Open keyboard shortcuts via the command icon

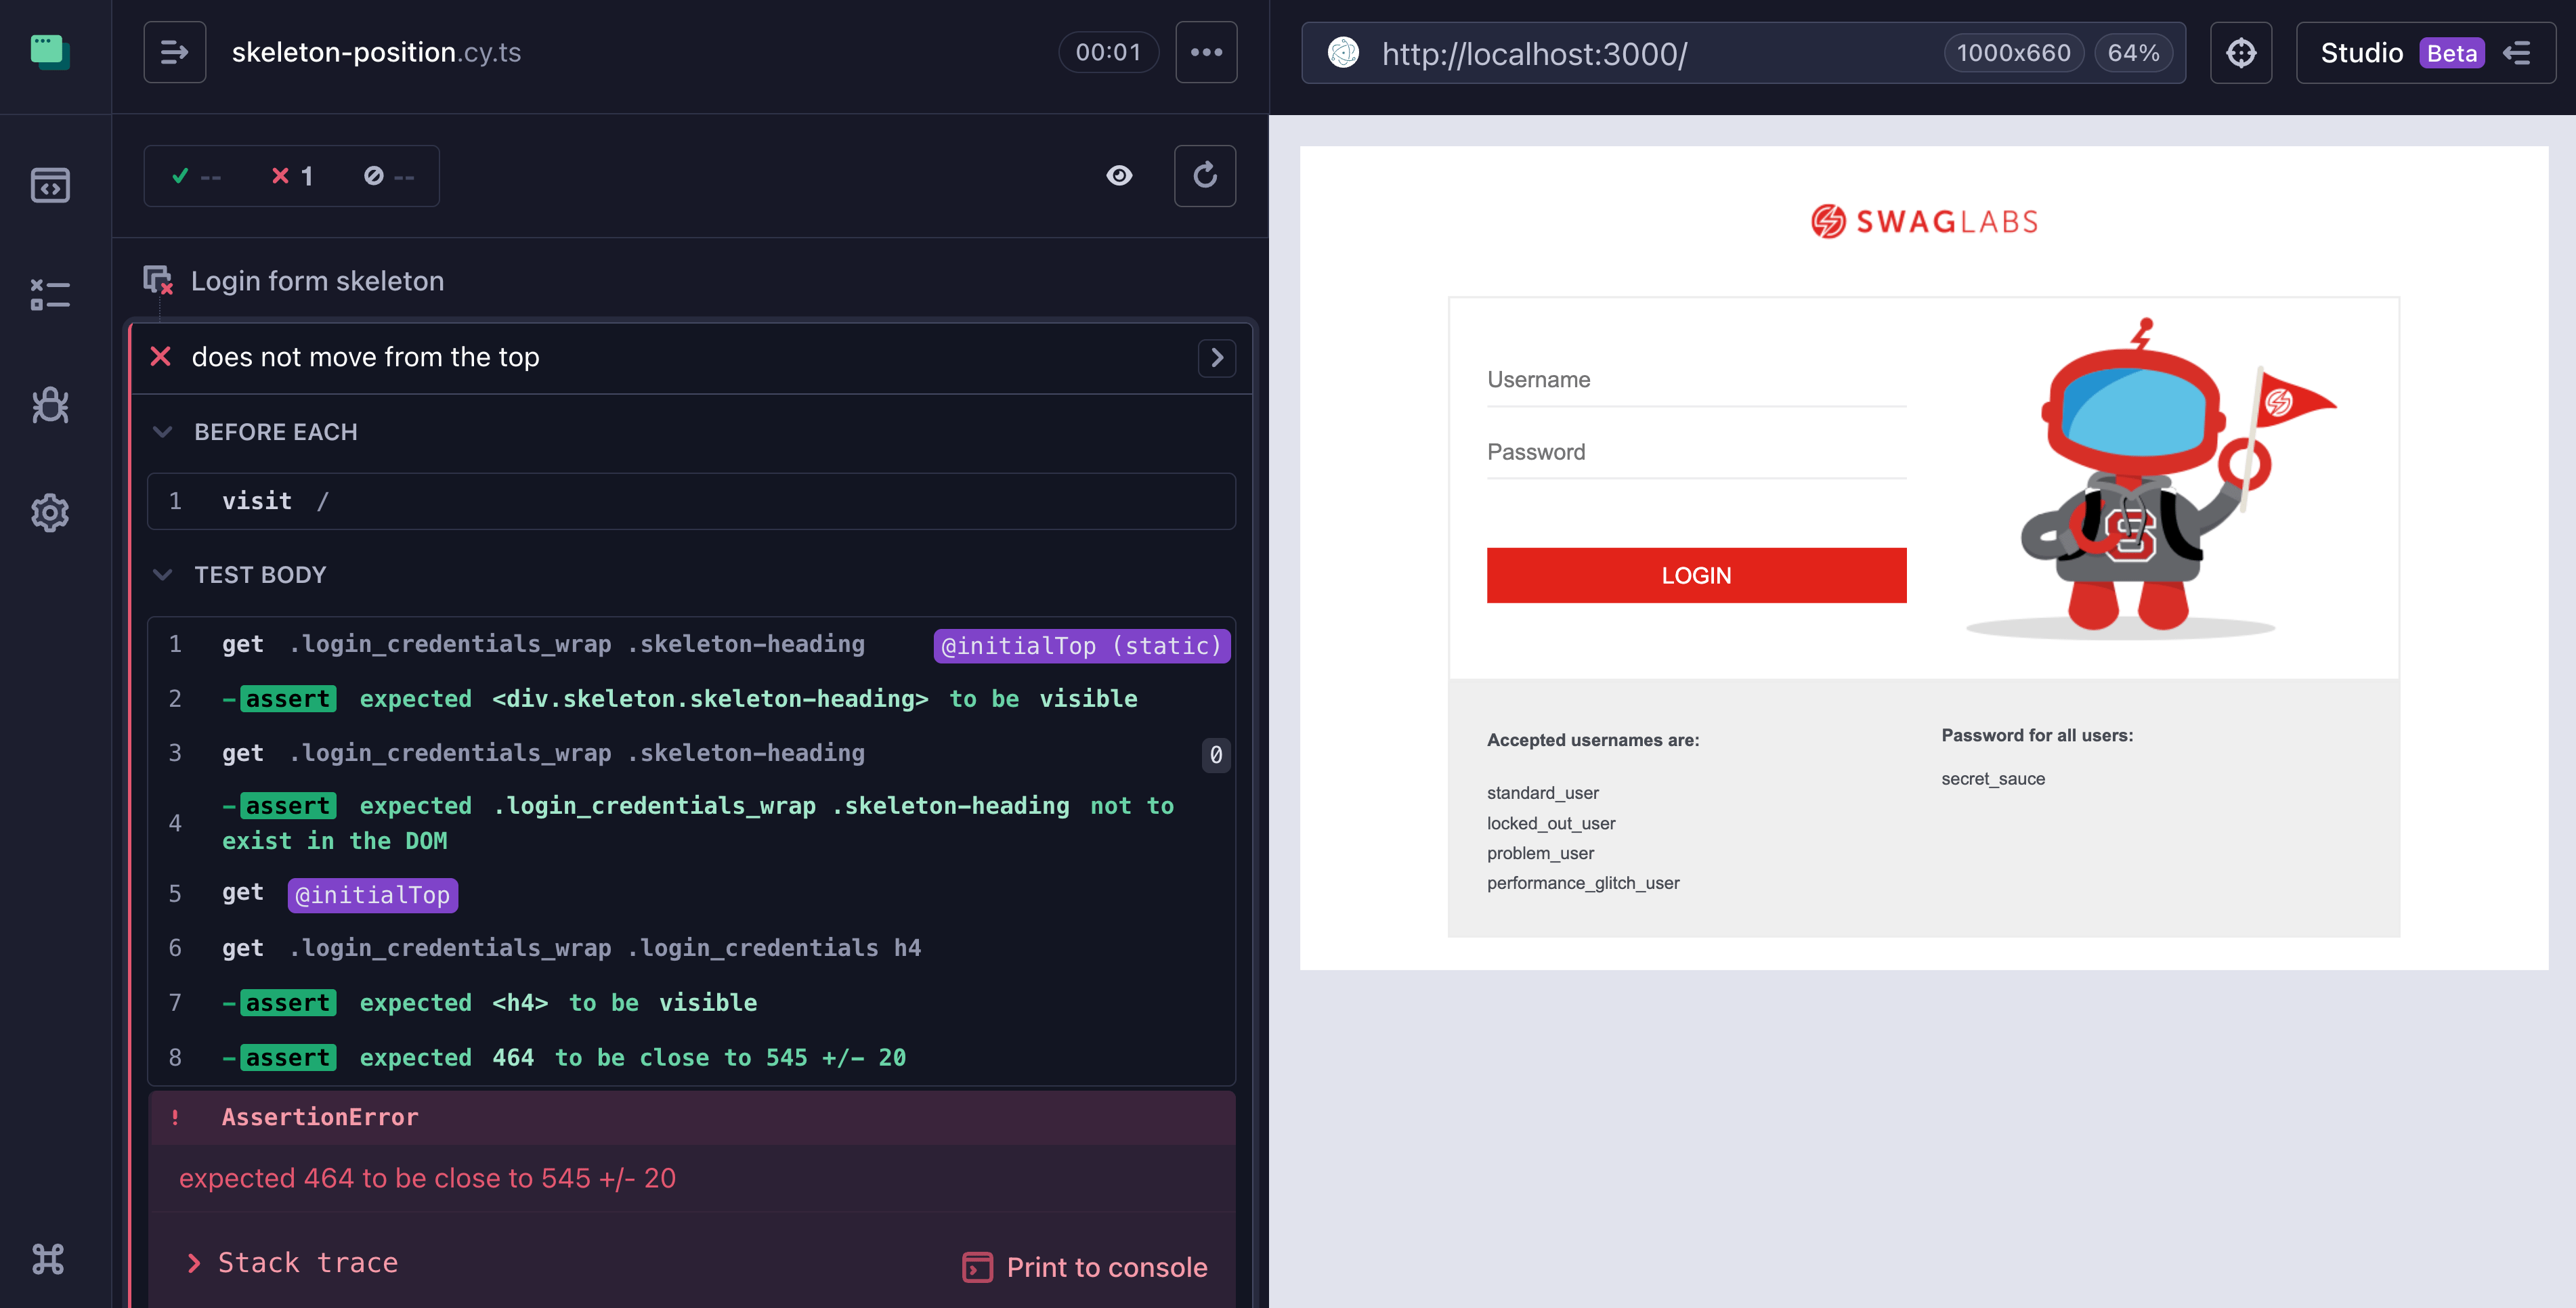48,1258
